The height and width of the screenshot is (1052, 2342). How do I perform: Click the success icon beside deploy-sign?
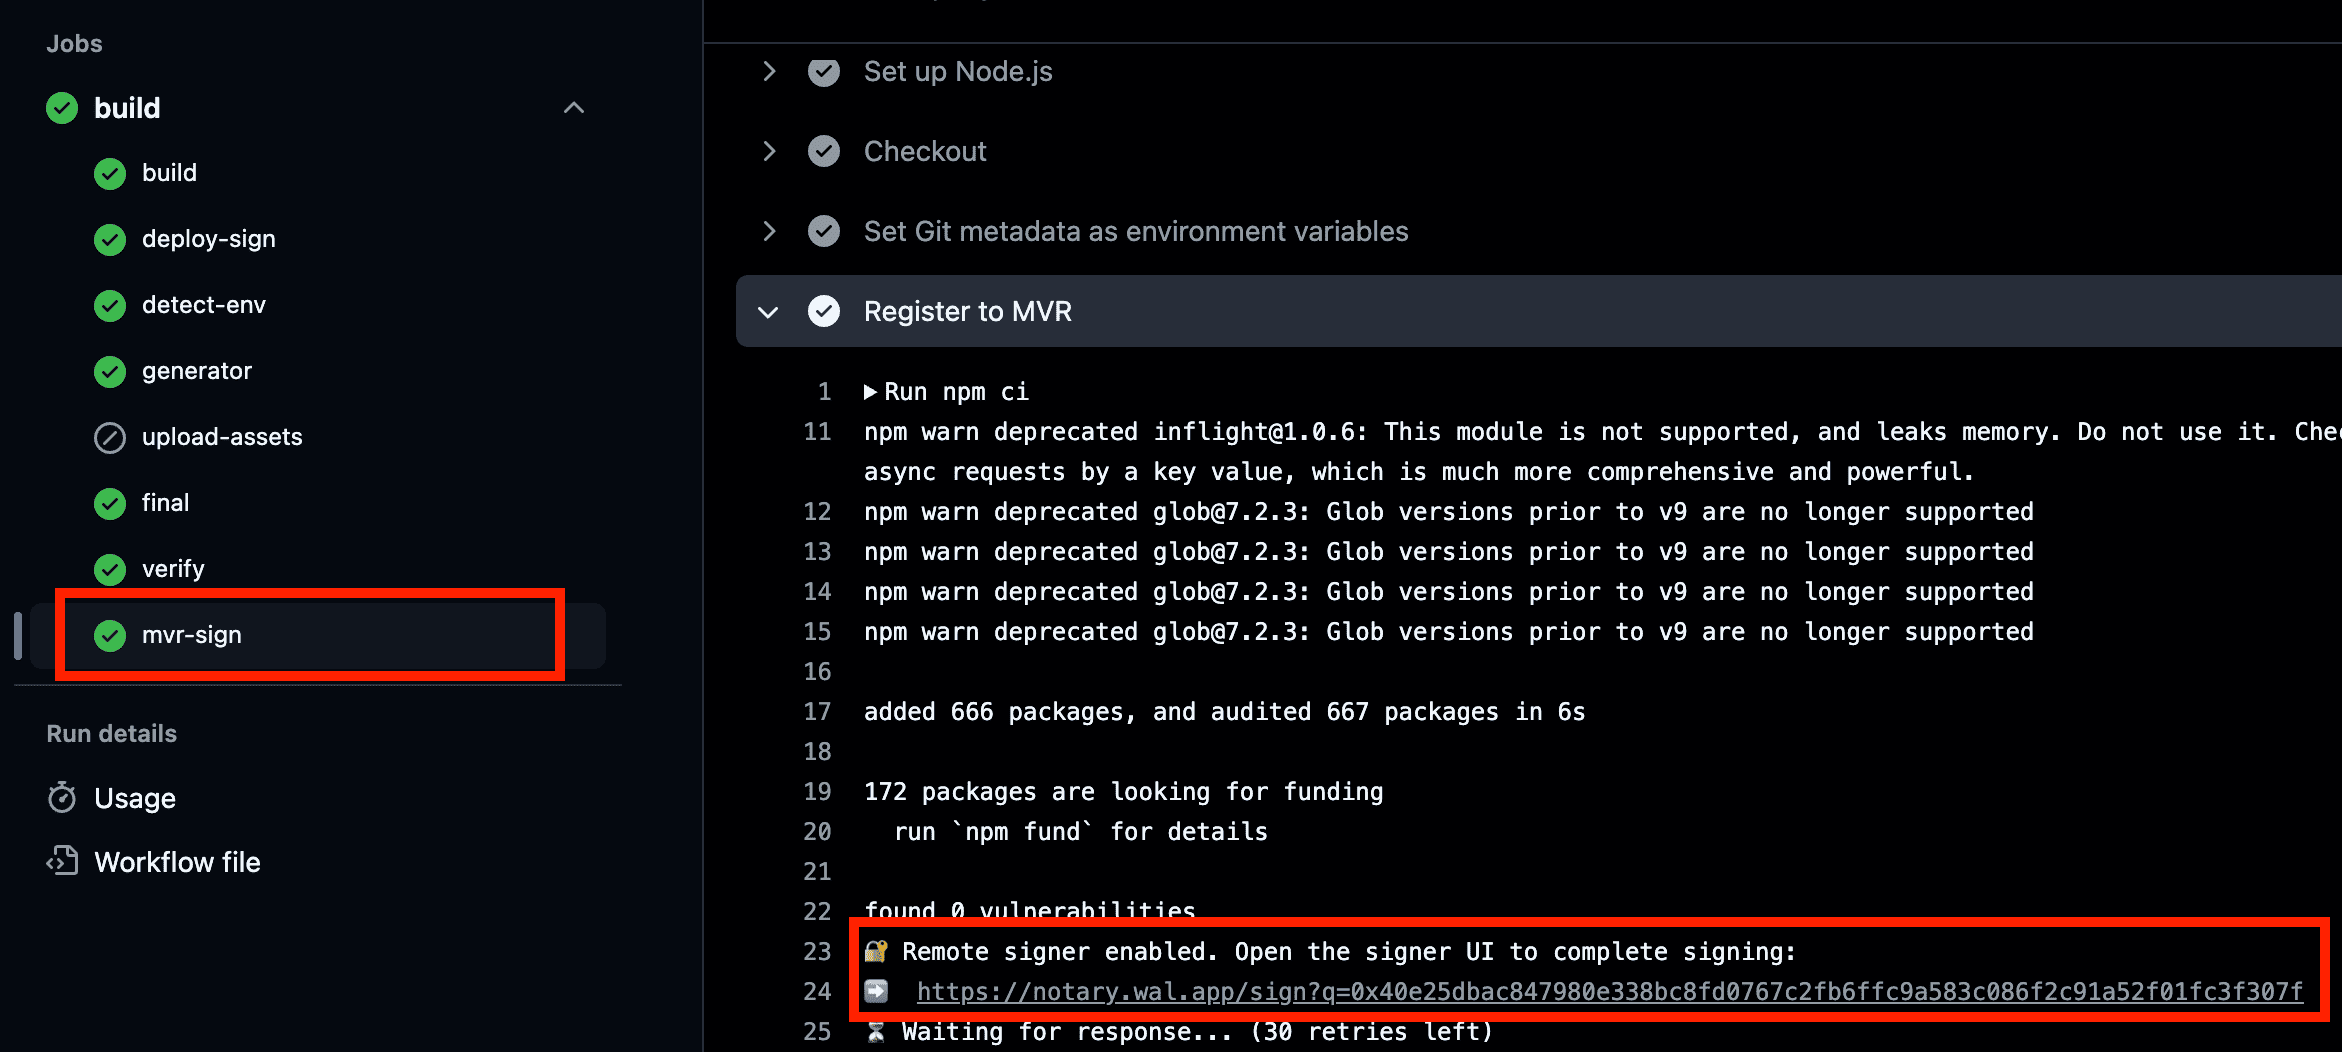[110, 240]
